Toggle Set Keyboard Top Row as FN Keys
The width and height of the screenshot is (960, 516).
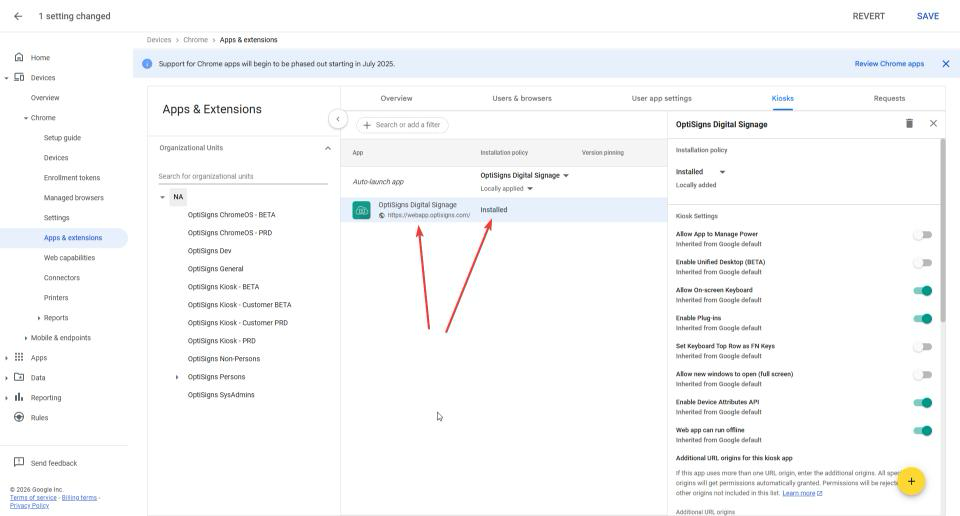click(x=923, y=347)
